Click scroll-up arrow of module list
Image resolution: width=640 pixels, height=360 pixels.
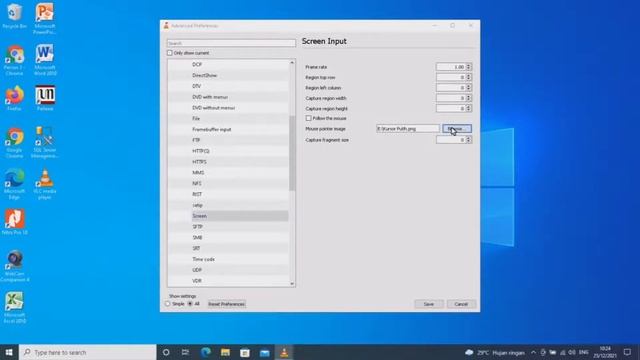point(292,62)
